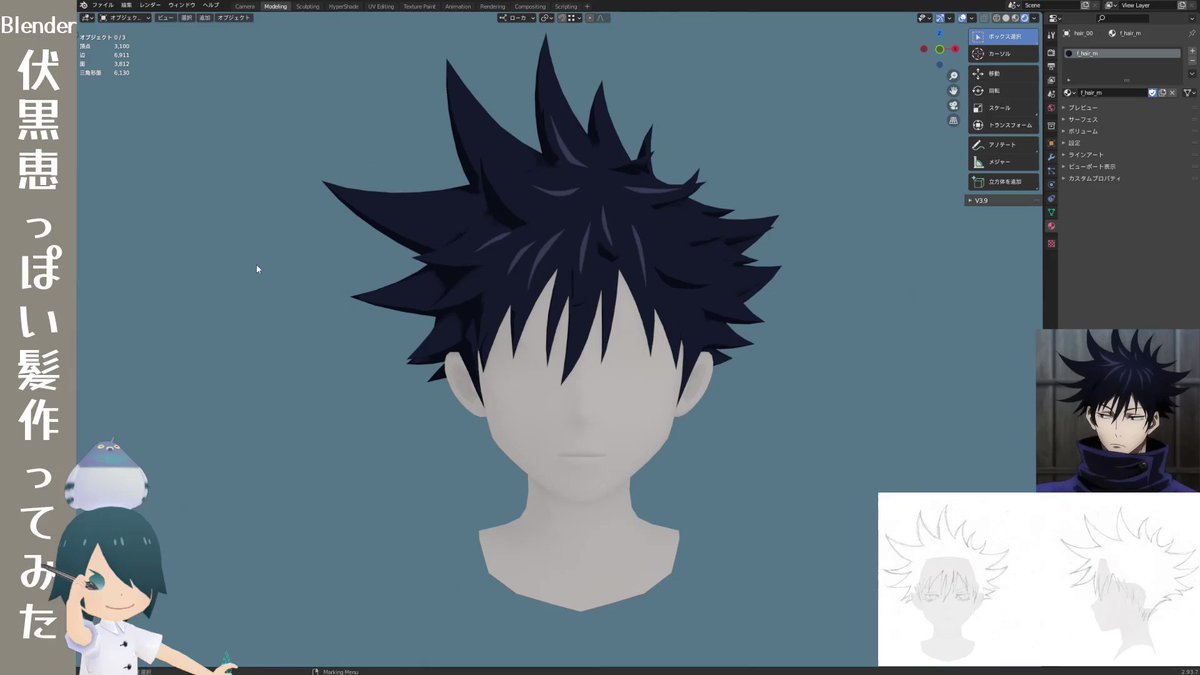Open the Object Mode dropdown (オブジェク…)
The height and width of the screenshot is (675, 1200).
click(x=124, y=18)
